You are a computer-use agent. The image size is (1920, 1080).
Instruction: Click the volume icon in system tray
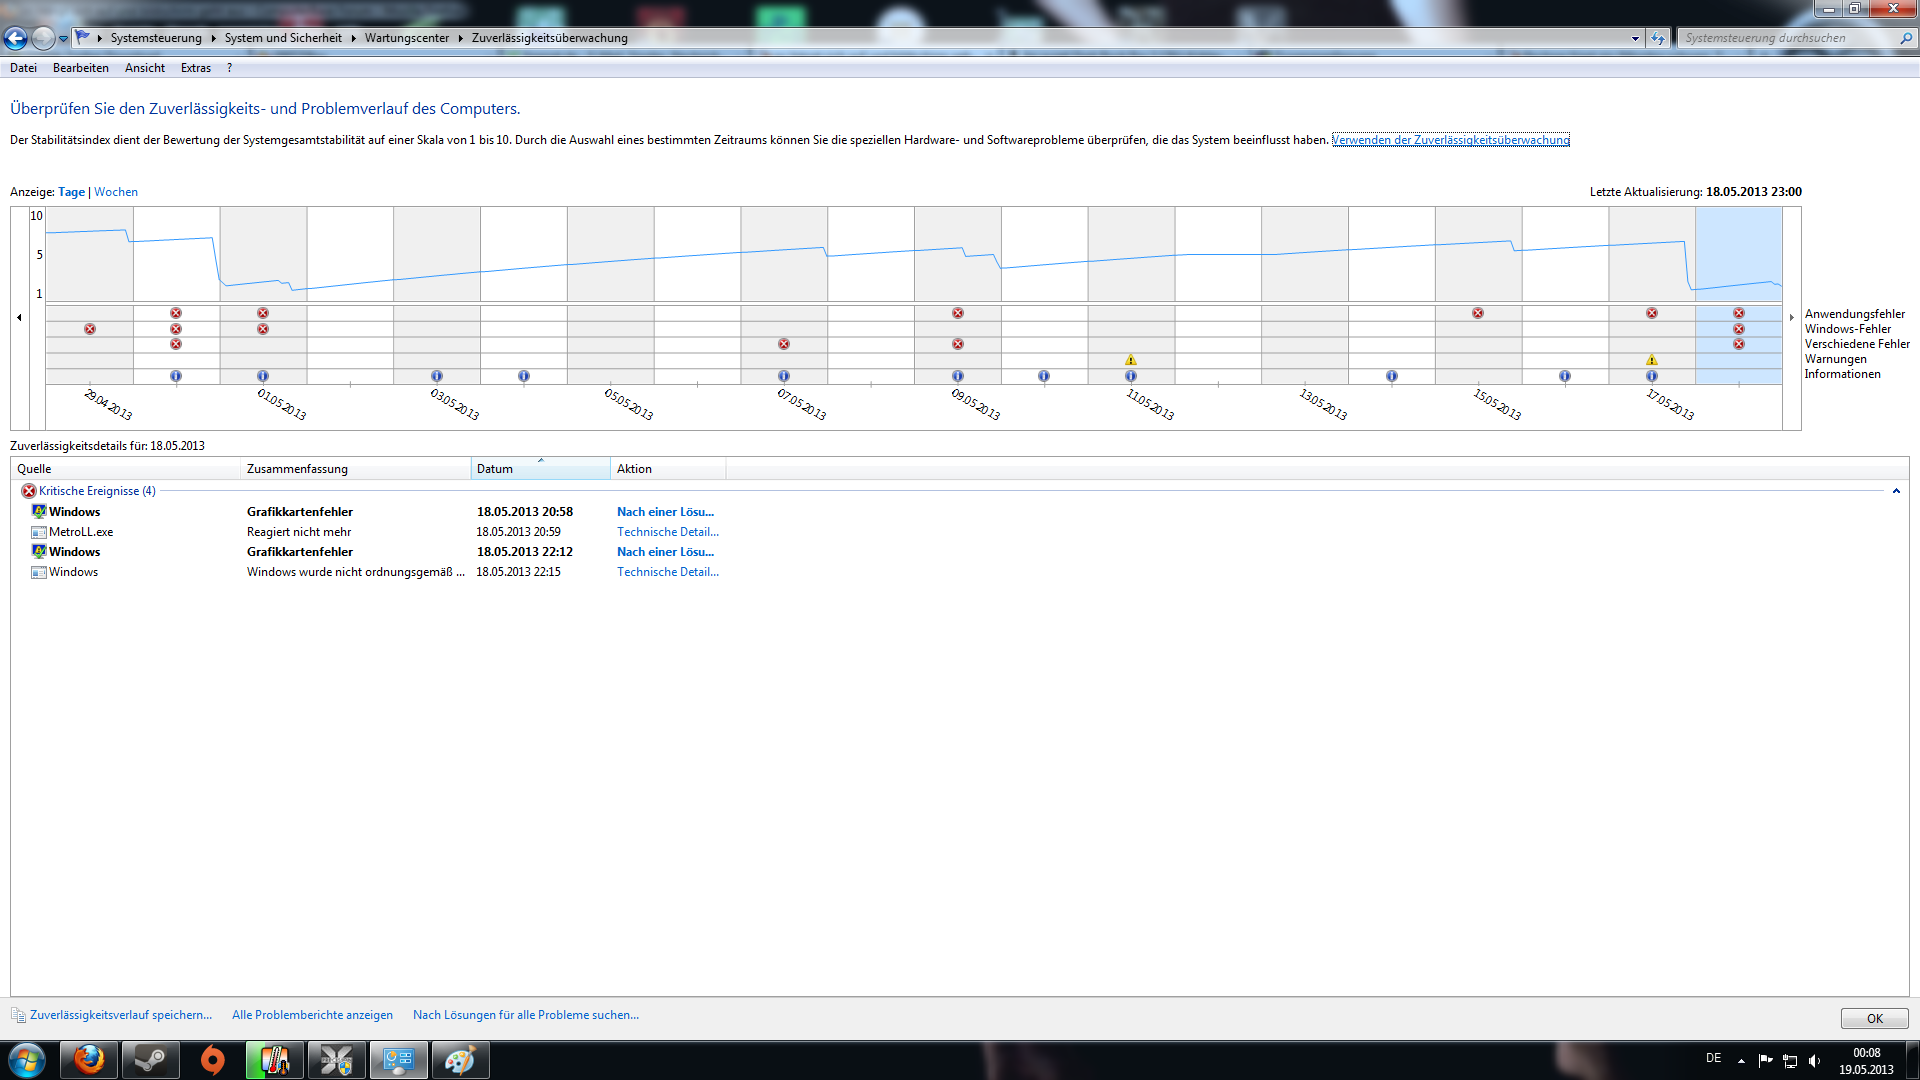tap(1814, 1061)
